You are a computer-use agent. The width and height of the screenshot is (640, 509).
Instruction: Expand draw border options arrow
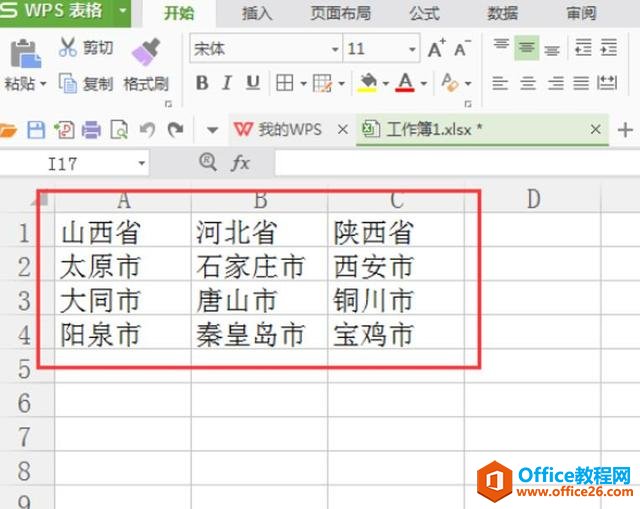pos(342,84)
